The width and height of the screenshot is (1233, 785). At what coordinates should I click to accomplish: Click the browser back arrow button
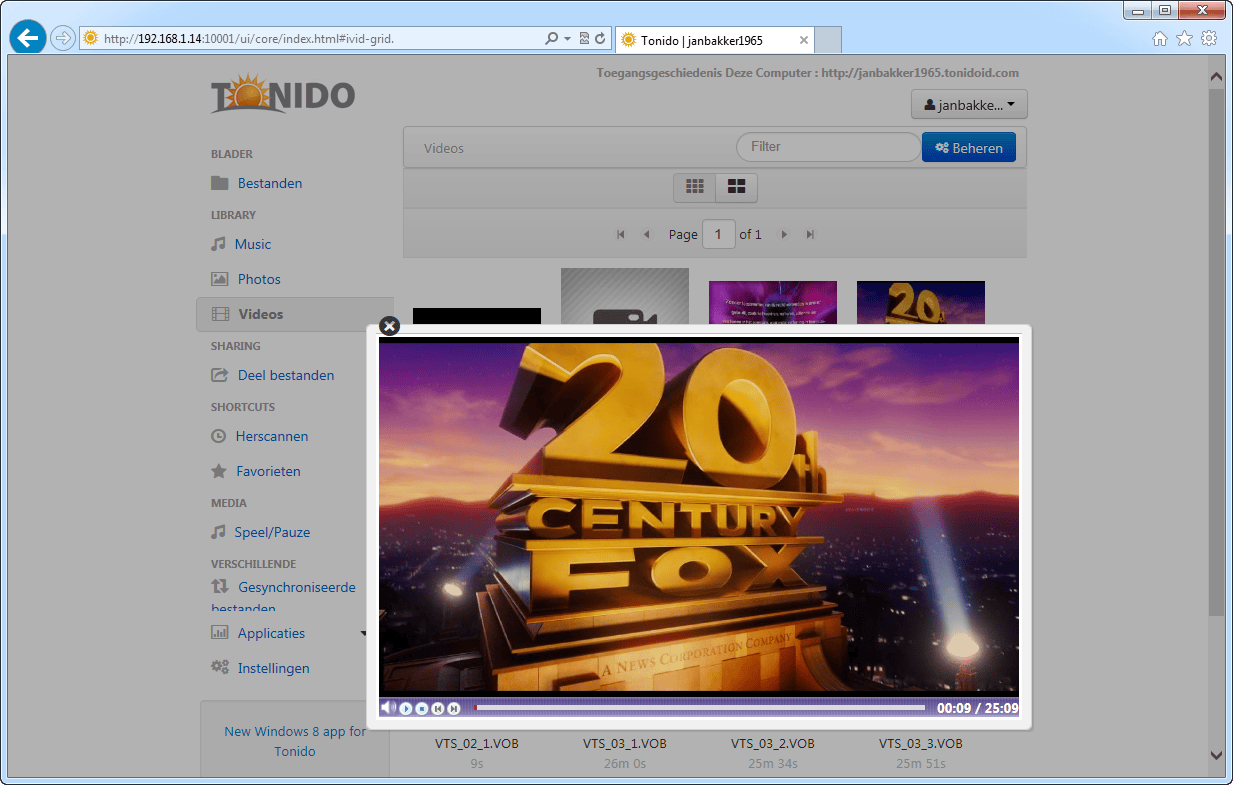[x=28, y=39]
